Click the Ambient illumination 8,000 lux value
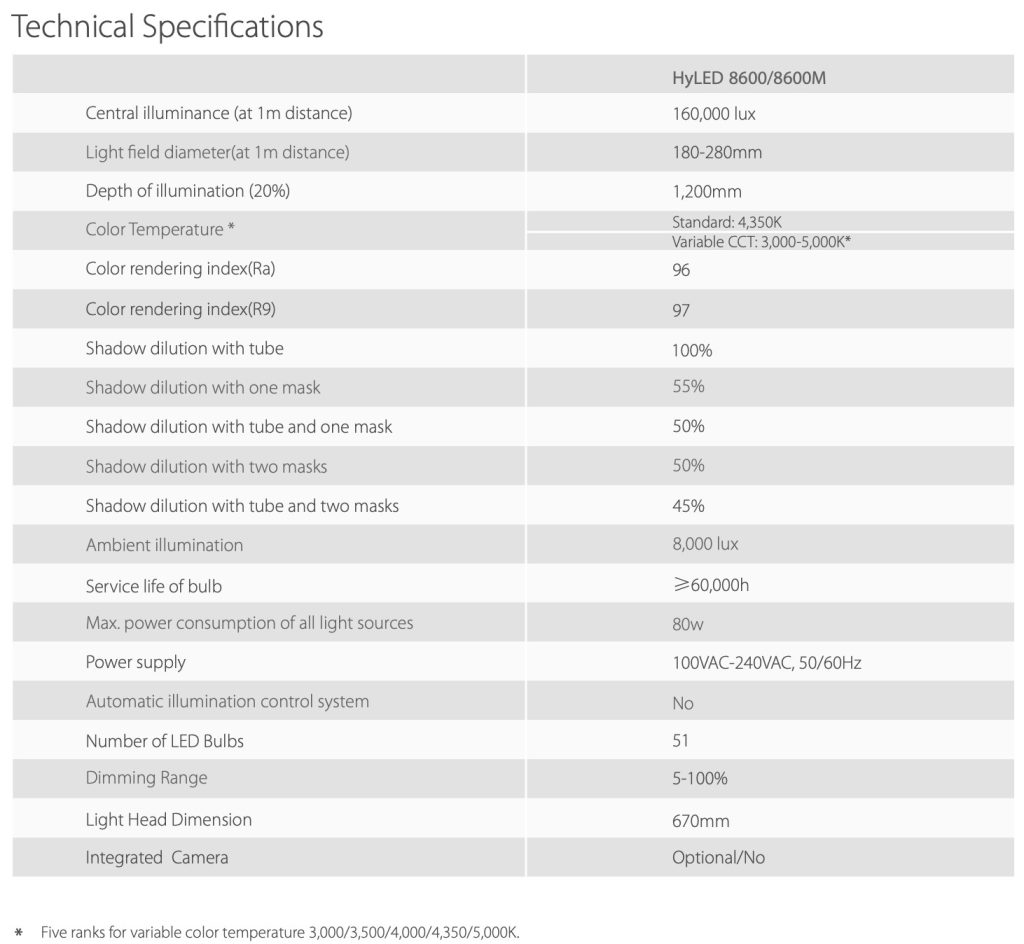 tap(706, 545)
